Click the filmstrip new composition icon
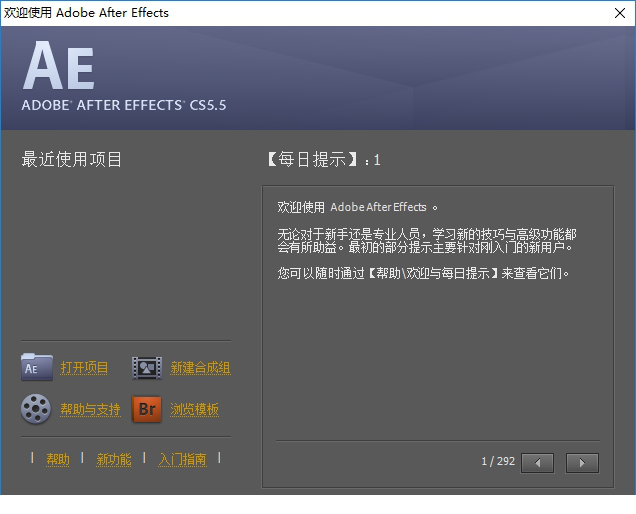The width and height of the screenshot is (636, 514). click(147, 368)
